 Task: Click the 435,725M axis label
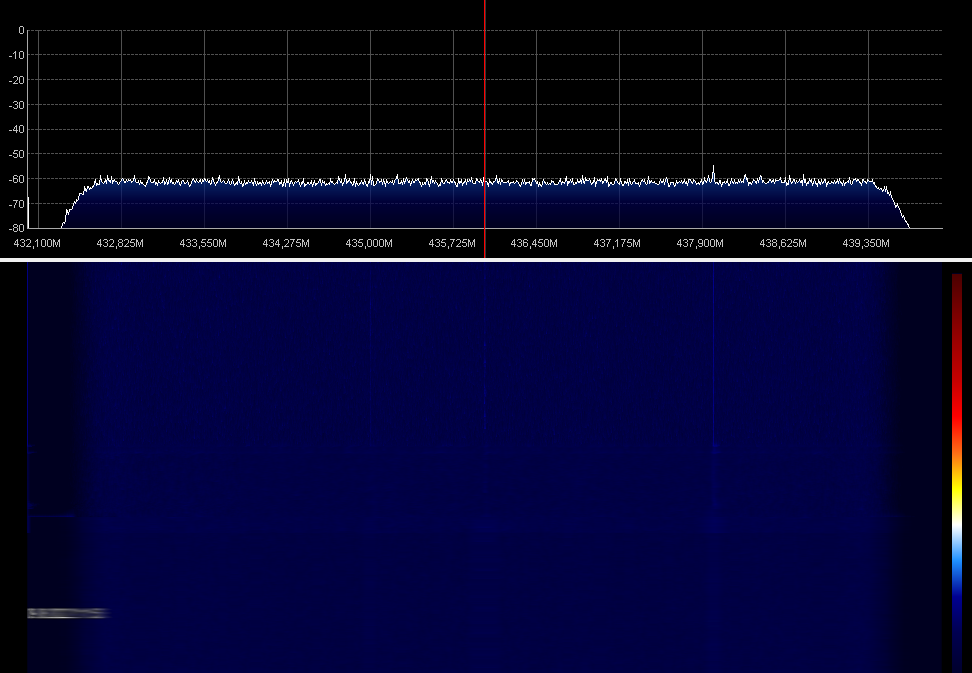tap(453, 244)
